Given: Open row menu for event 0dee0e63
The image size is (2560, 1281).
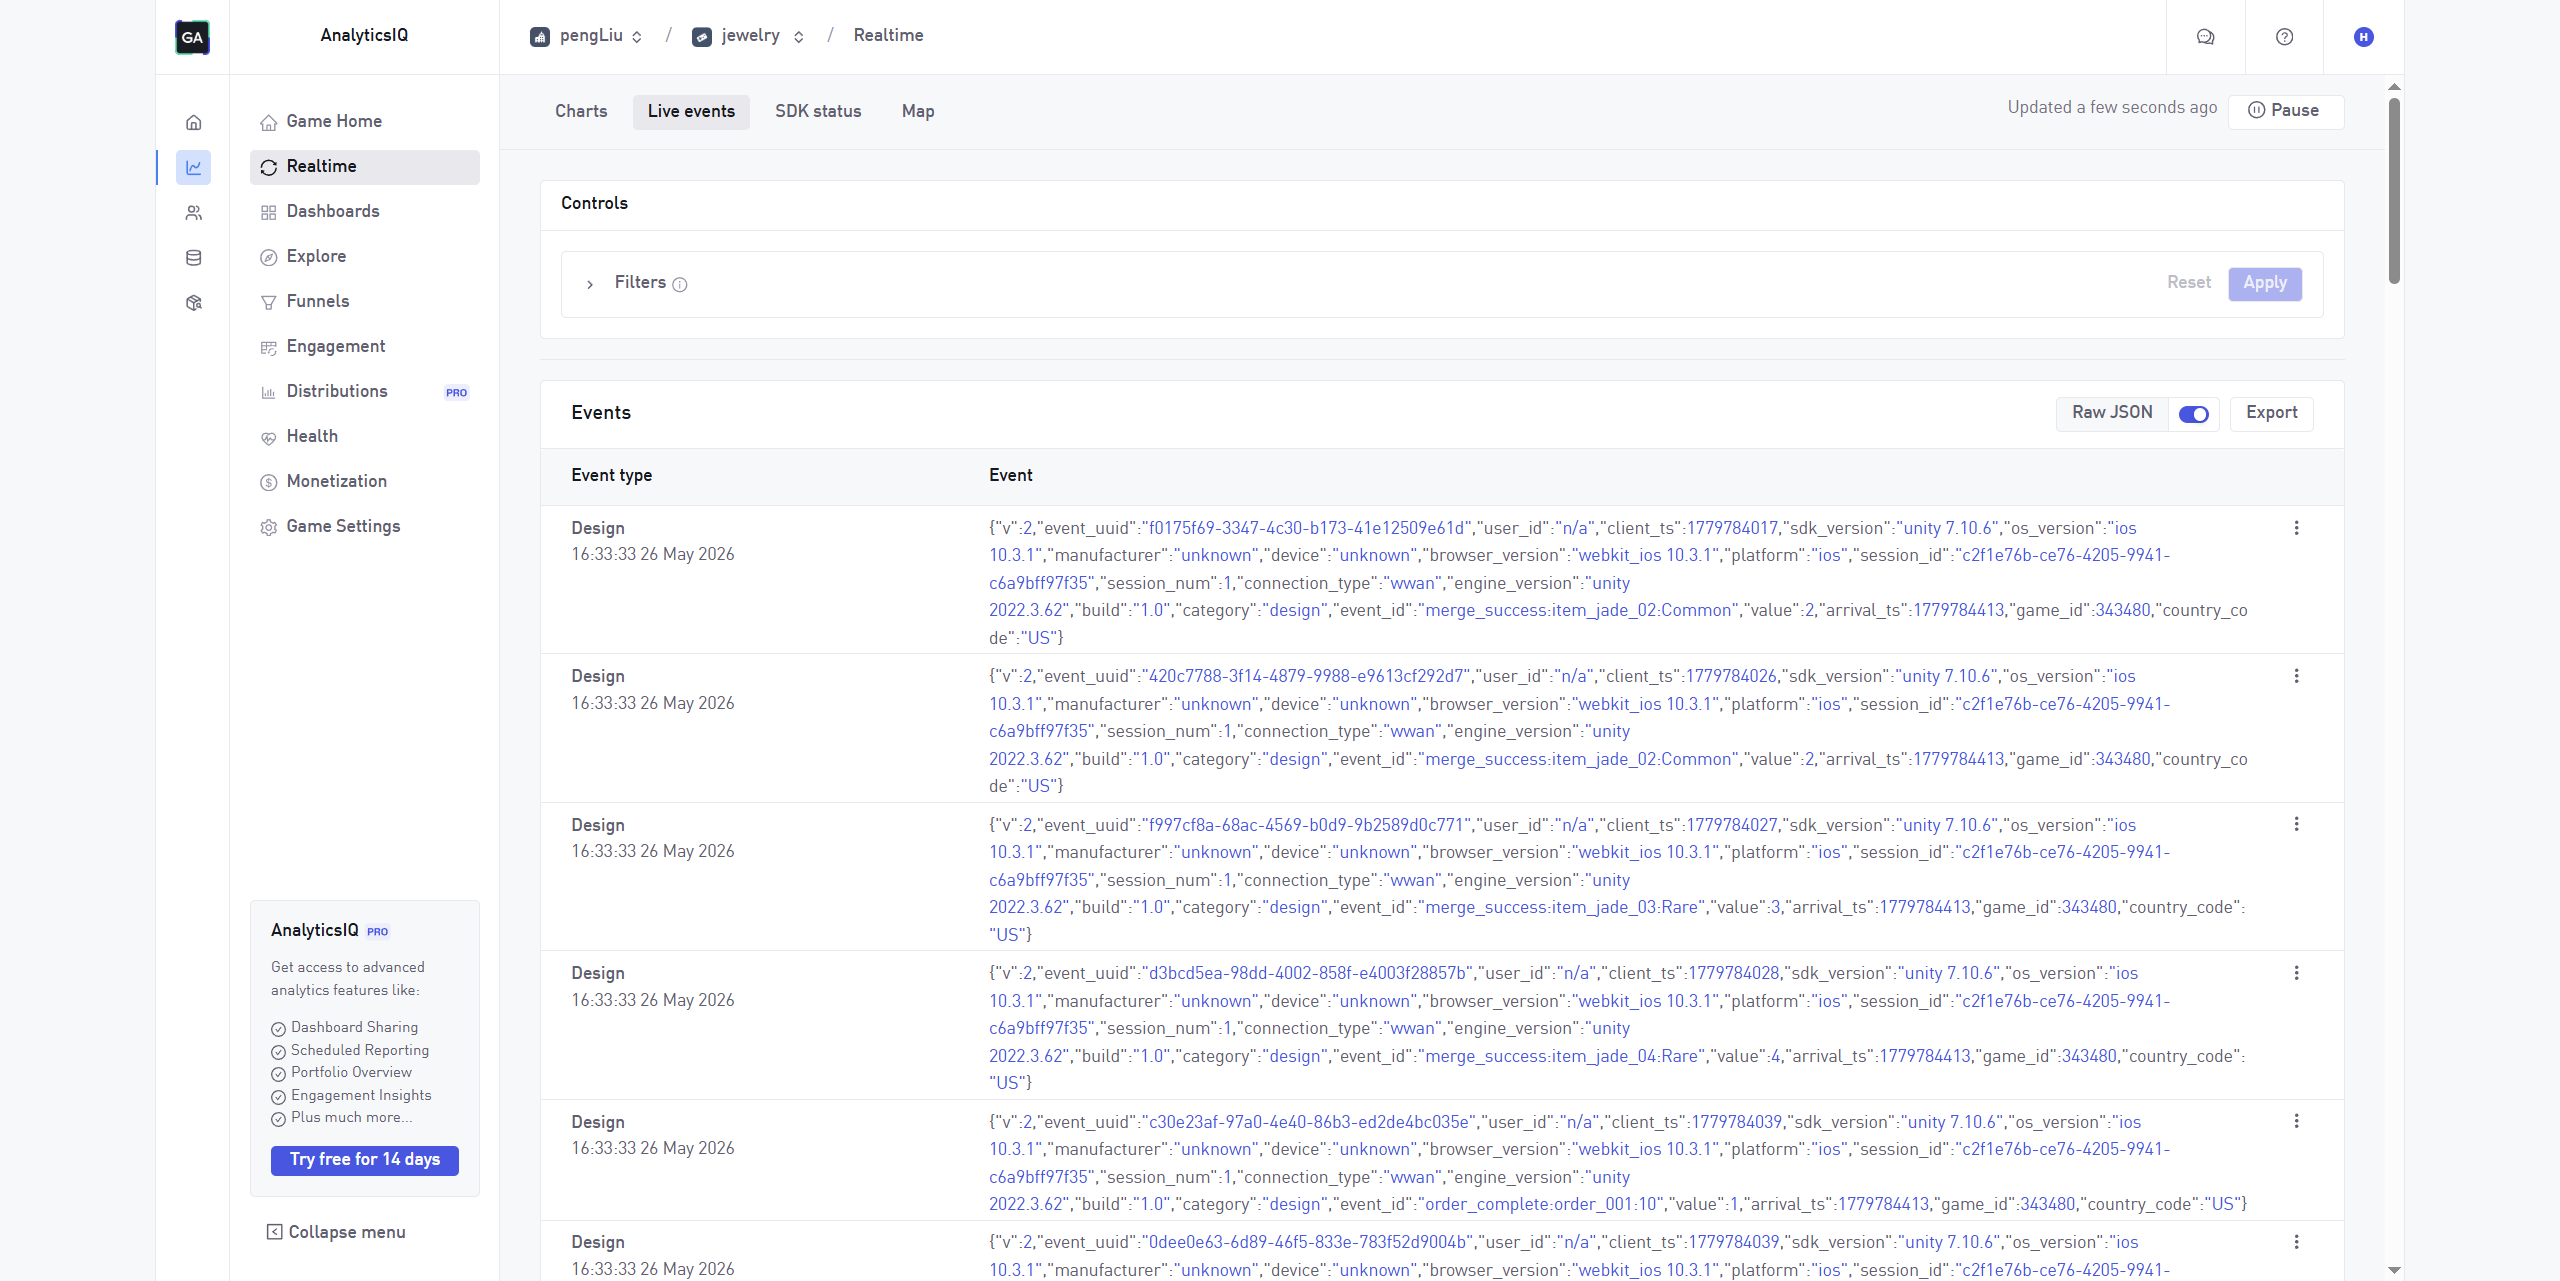Looking at the screenshot, I should (2296, 1242).
